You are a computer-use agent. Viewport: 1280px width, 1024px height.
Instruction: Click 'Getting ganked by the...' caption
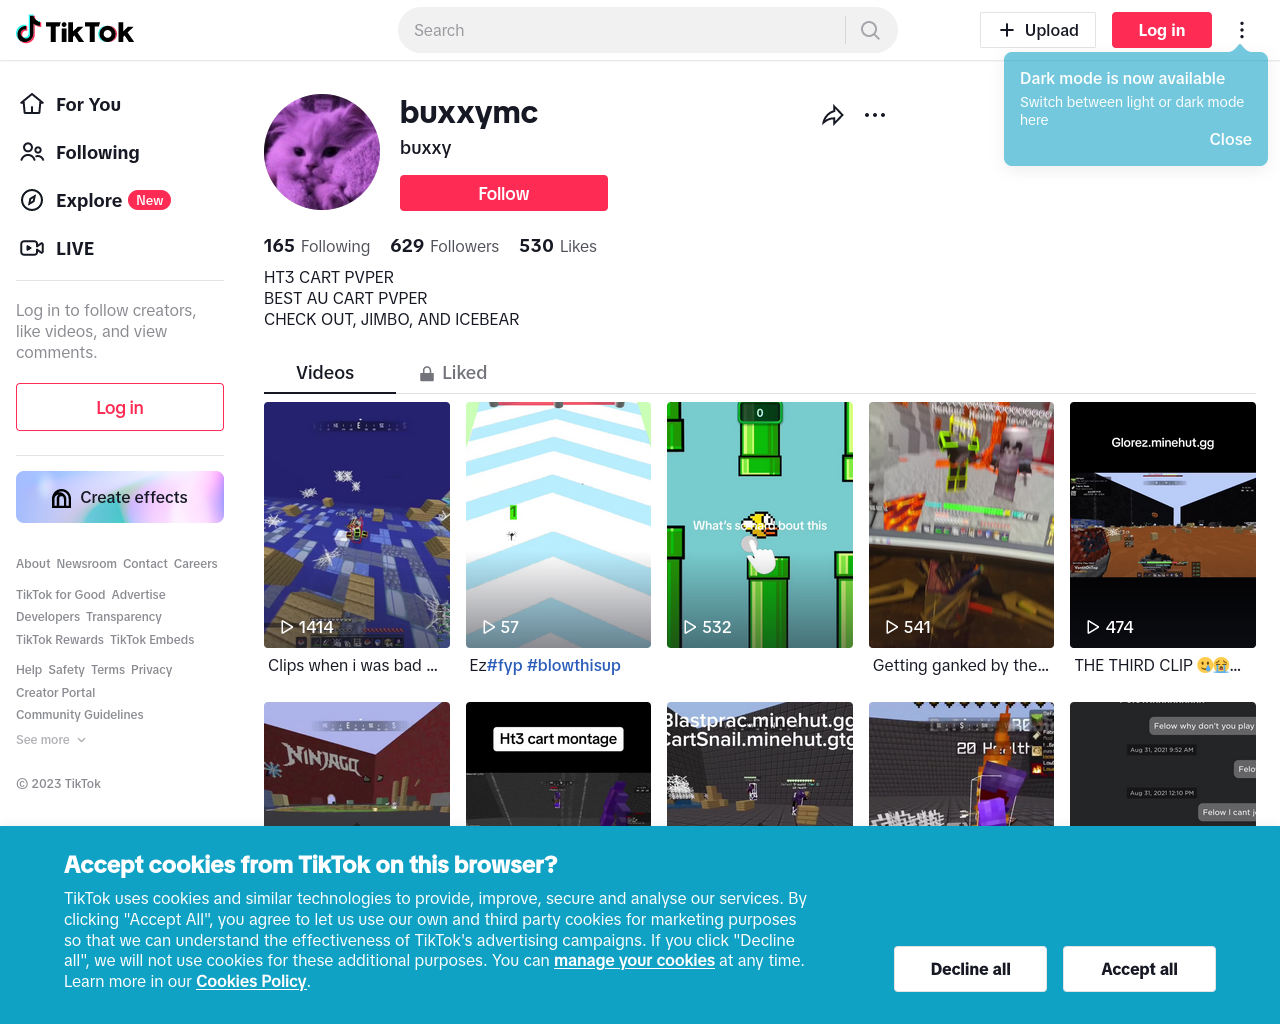[x=961, y=666]
